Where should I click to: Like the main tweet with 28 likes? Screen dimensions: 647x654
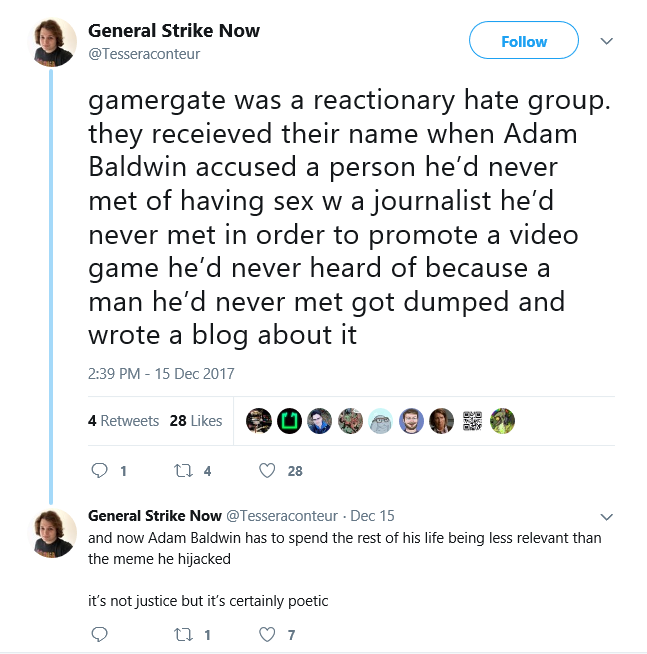pyautogui.click(x=267, y=470)
